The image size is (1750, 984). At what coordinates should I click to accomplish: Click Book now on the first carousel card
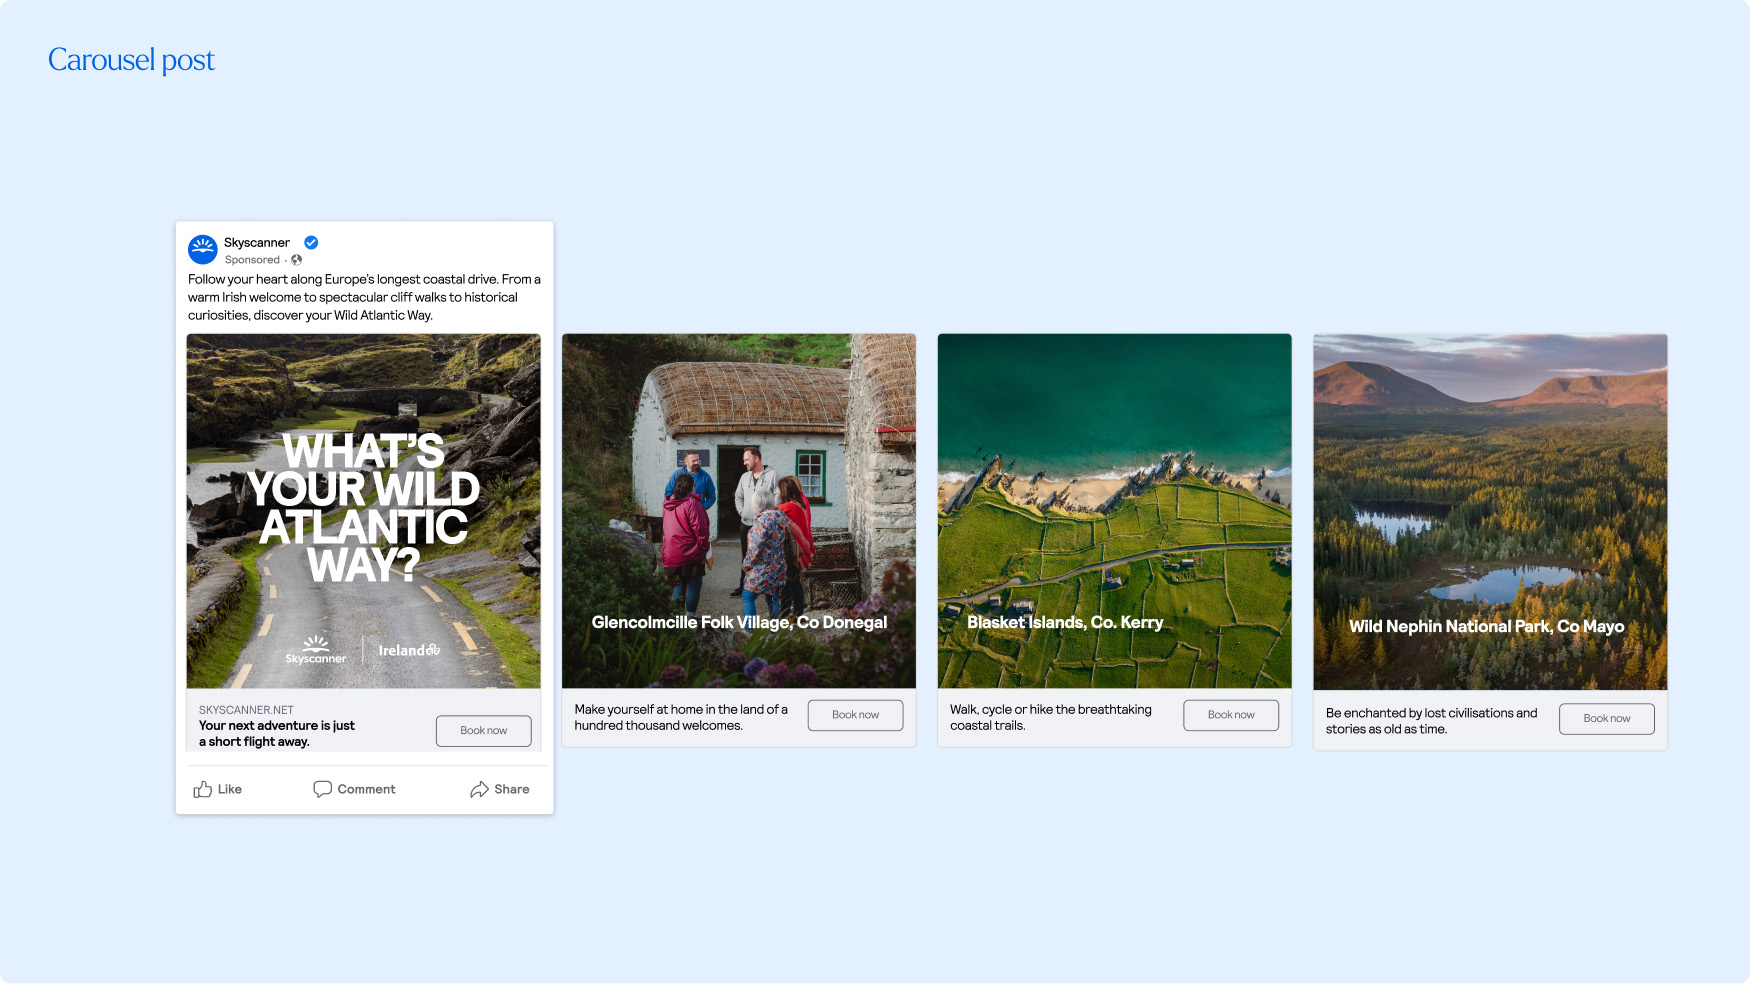pos(483,730)
